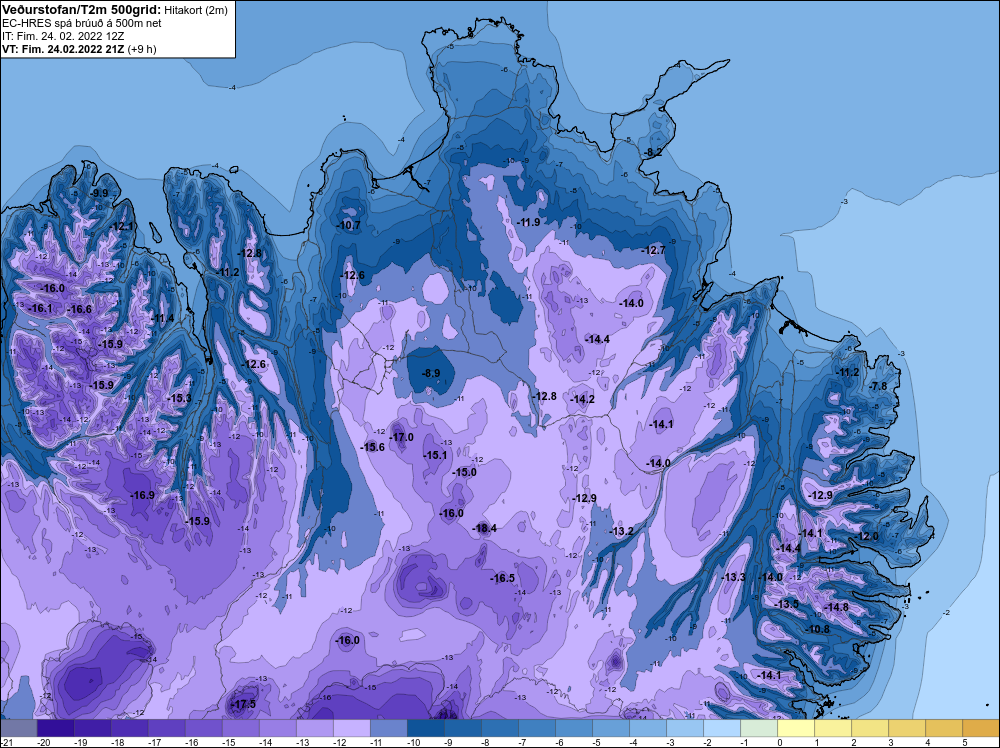
Task: Click the -9.9 temperature reading
Action: [x=99, y=193]
